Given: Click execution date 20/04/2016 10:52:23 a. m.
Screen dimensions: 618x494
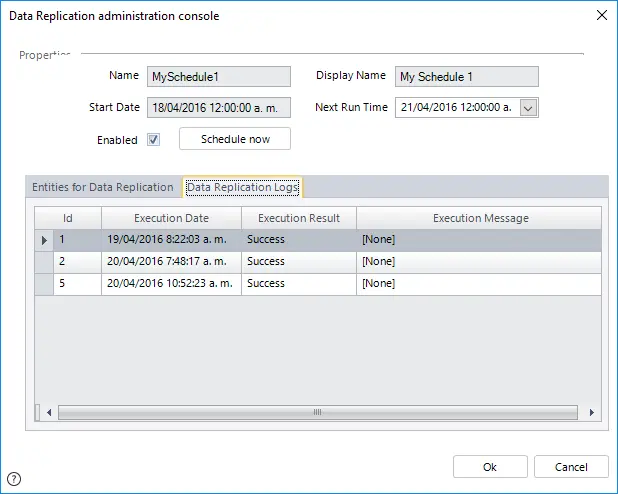Looking at the screenshot, I should point(171,284).
